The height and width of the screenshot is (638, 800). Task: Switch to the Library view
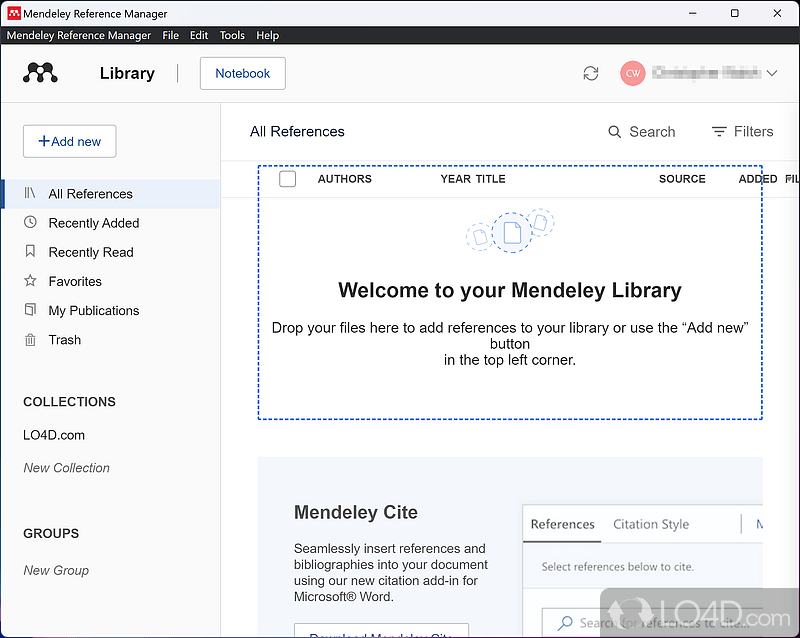click(x=127, y=73)
